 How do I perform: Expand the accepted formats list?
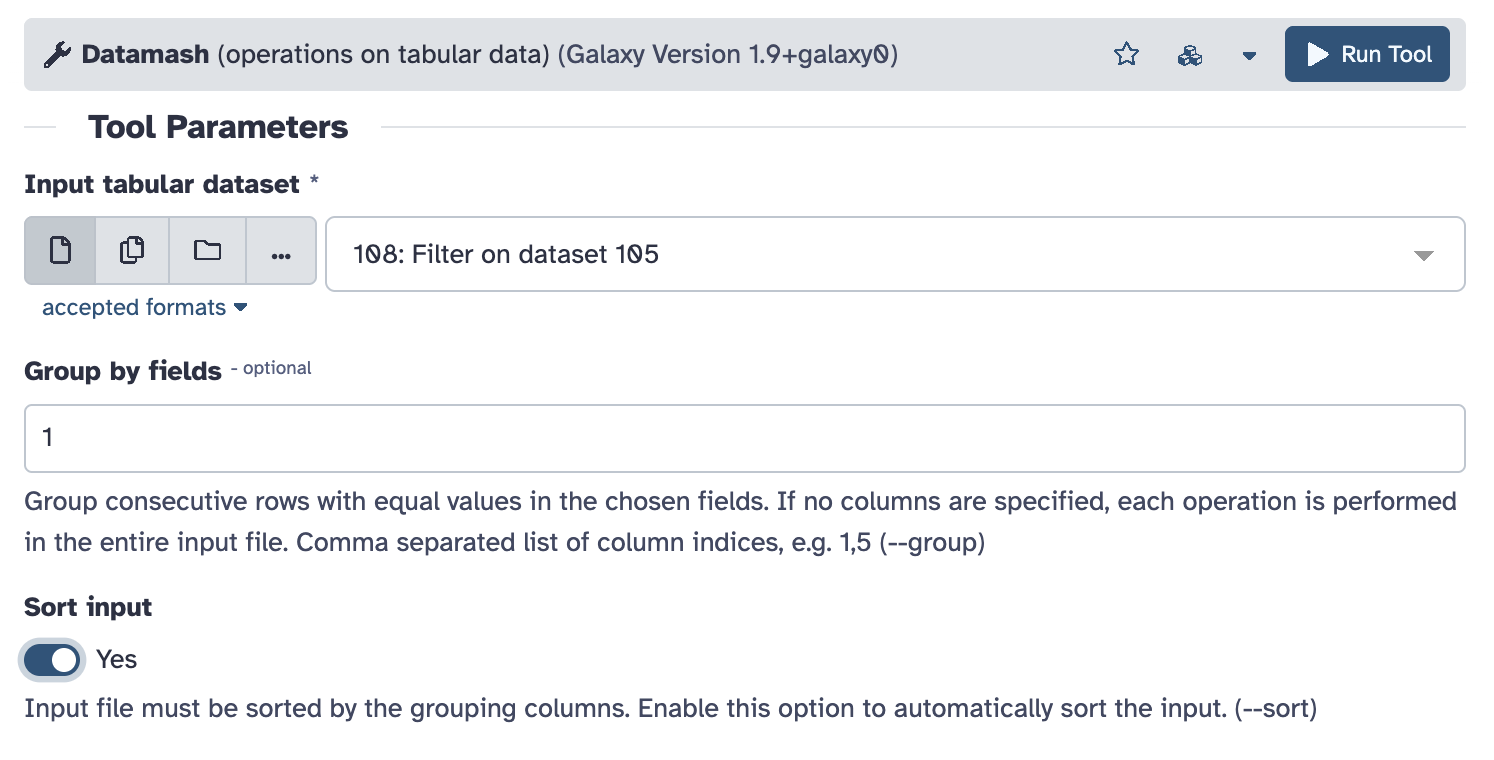tap(144, 308)
